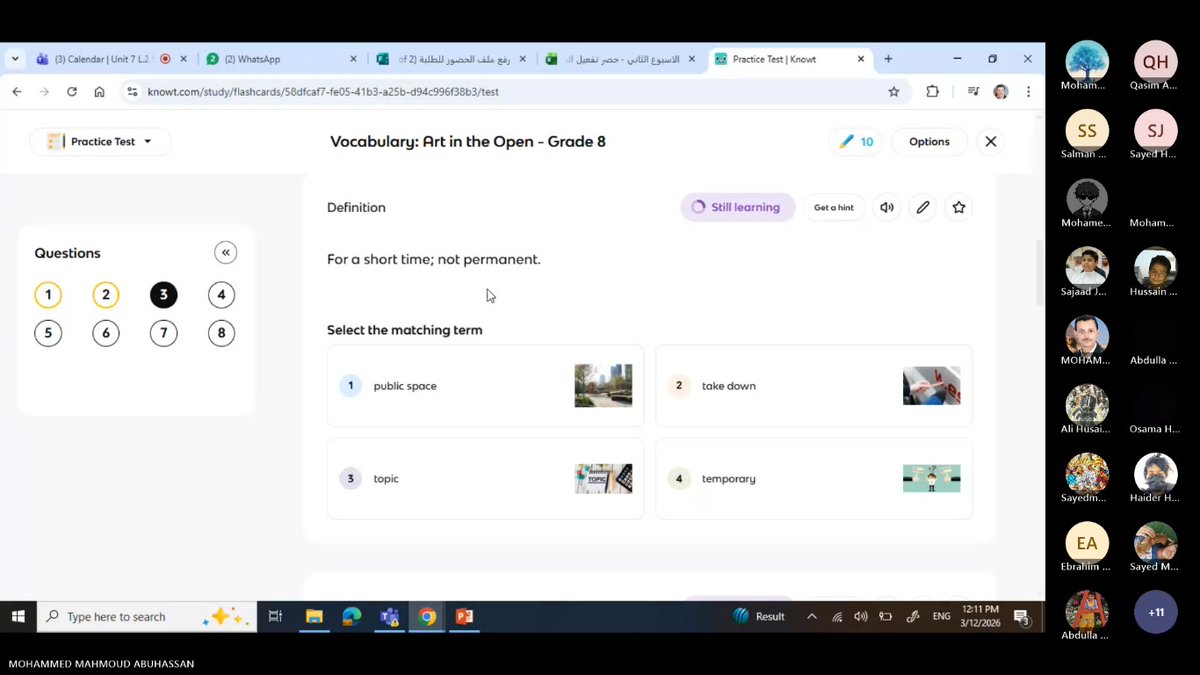Open the browser extensions puzzle icon
The image size is (1200, 675).
coord(932,91)
